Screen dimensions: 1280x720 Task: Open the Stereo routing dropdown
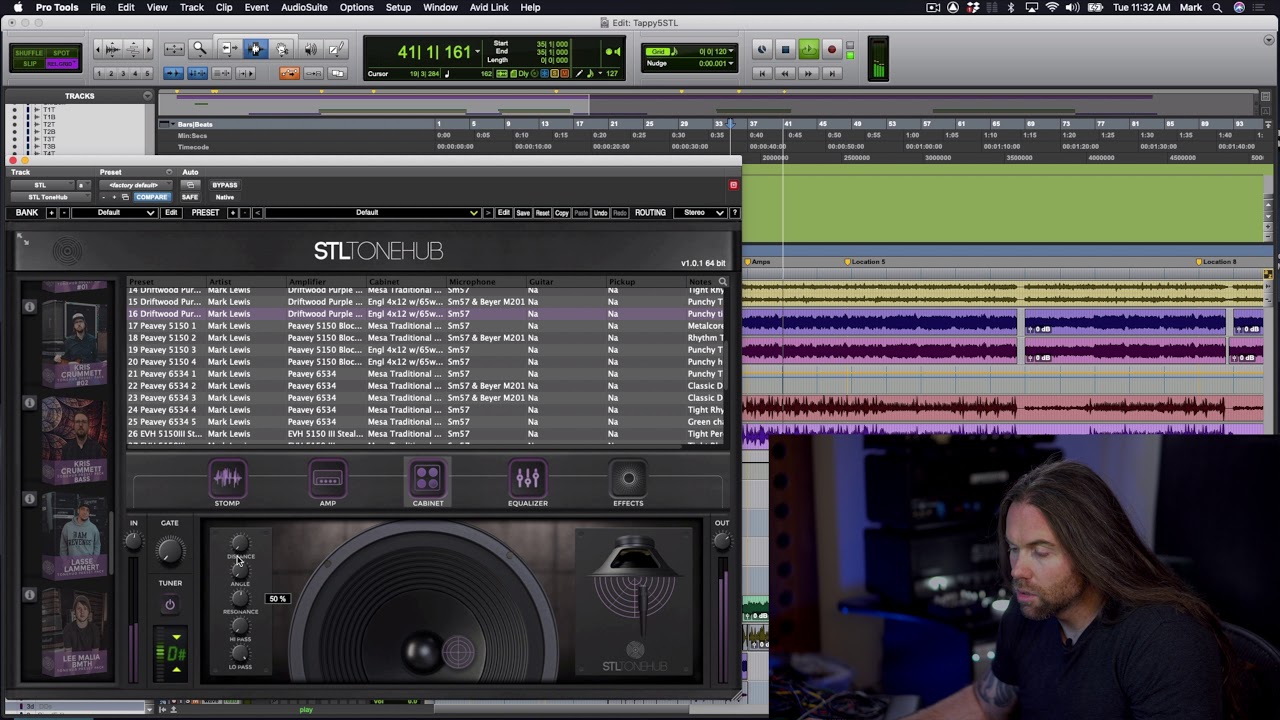coord(699,213)
